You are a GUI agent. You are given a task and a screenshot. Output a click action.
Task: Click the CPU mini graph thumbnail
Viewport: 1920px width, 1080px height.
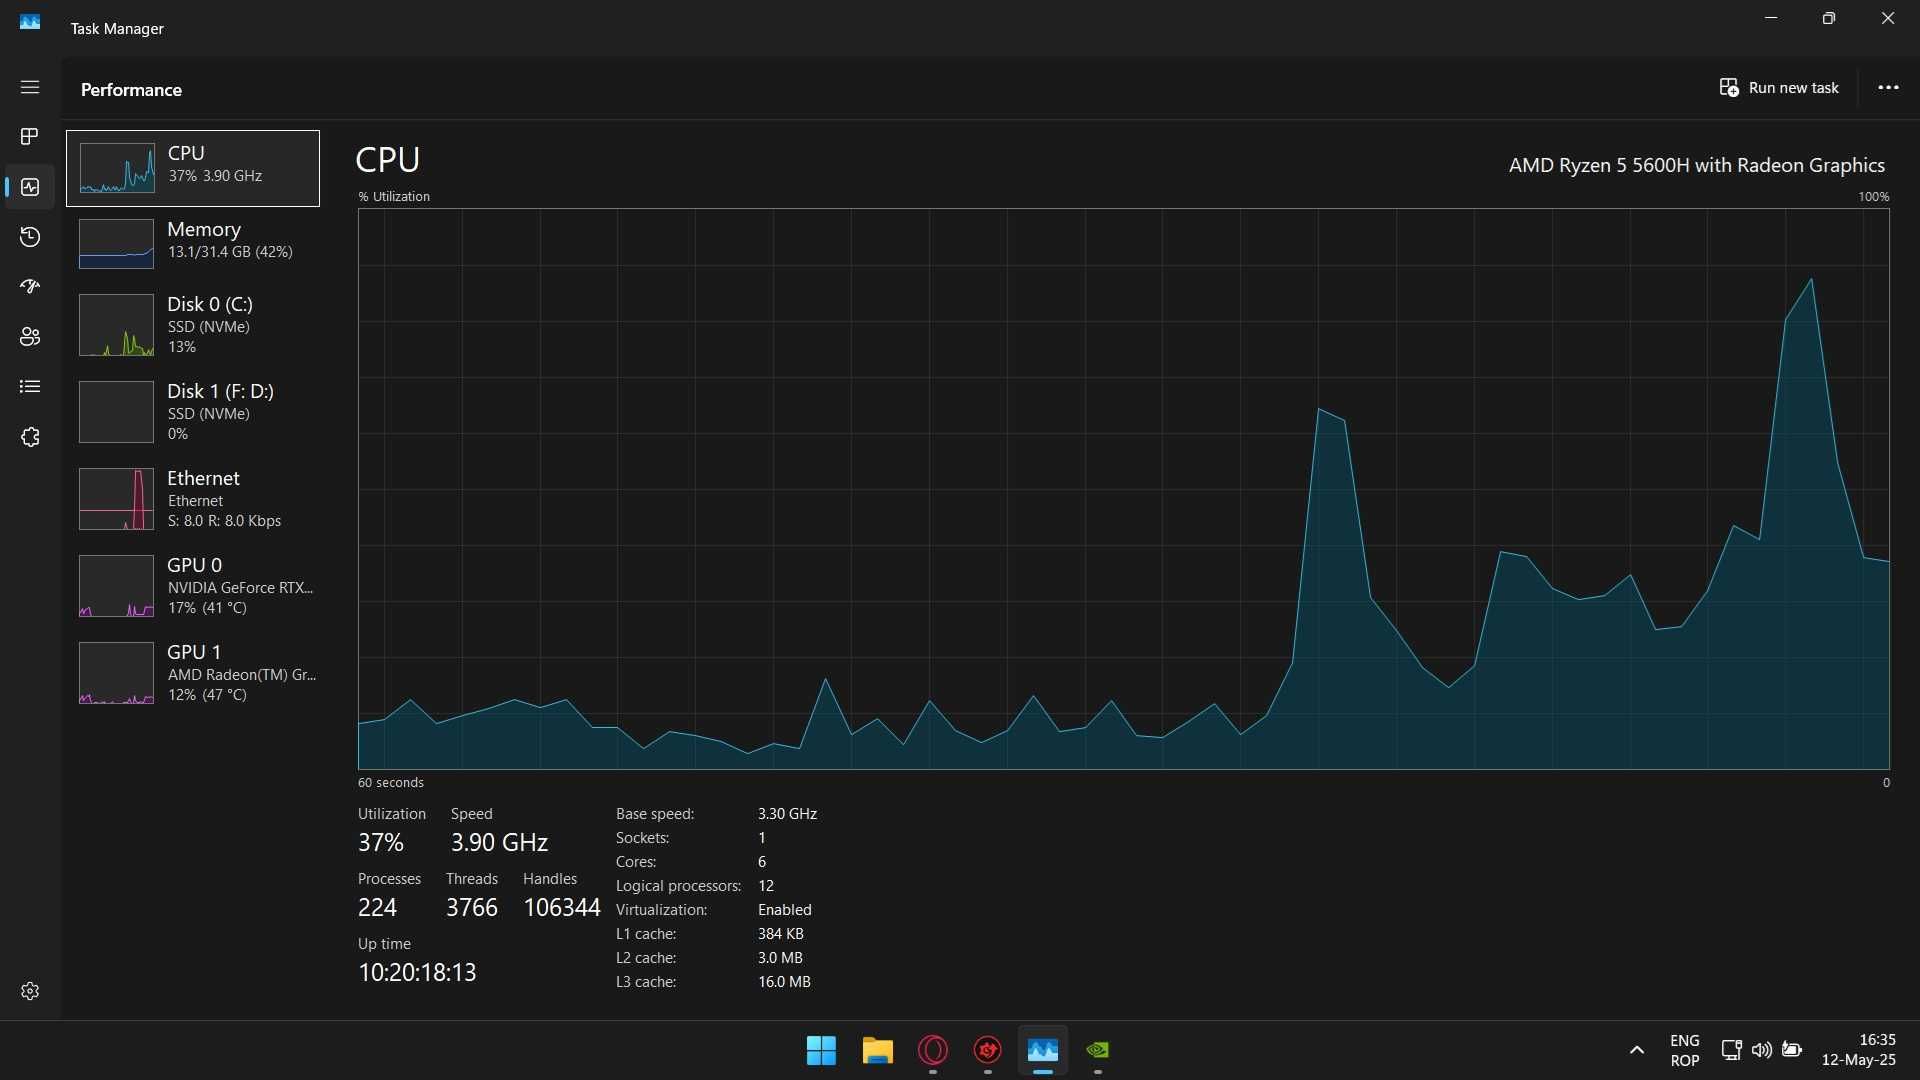pyautogui.click(x=116, y=168)
